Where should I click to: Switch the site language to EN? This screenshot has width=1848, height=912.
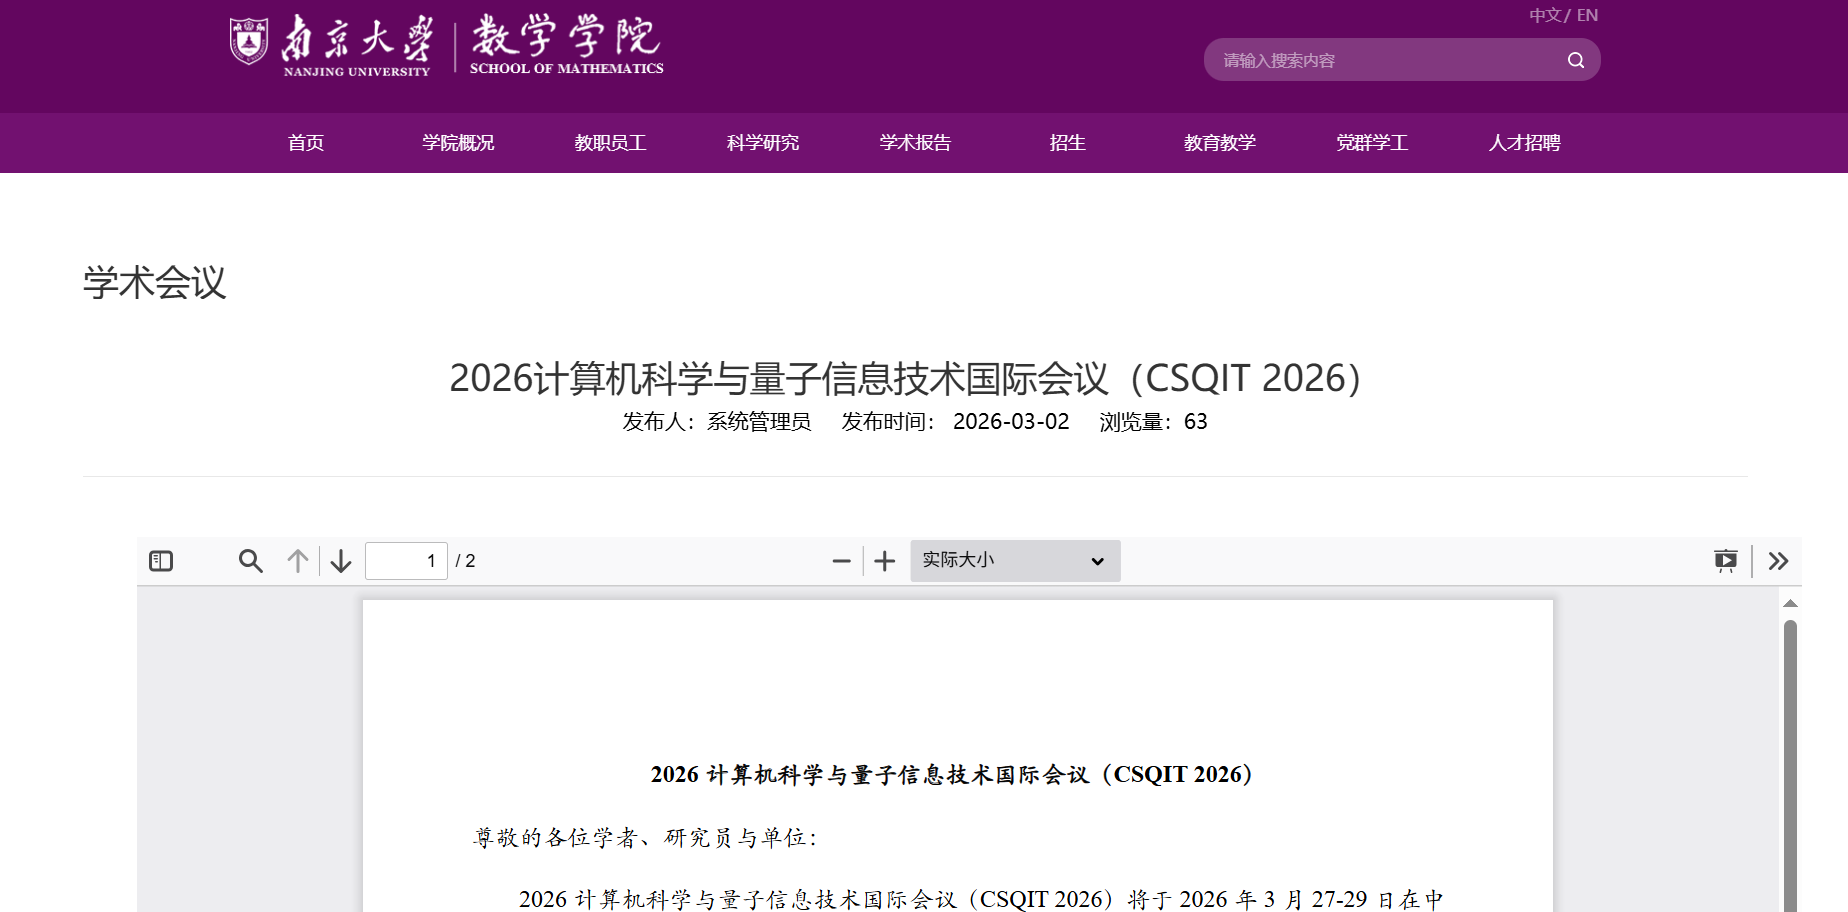click(x=1587, y=15)
